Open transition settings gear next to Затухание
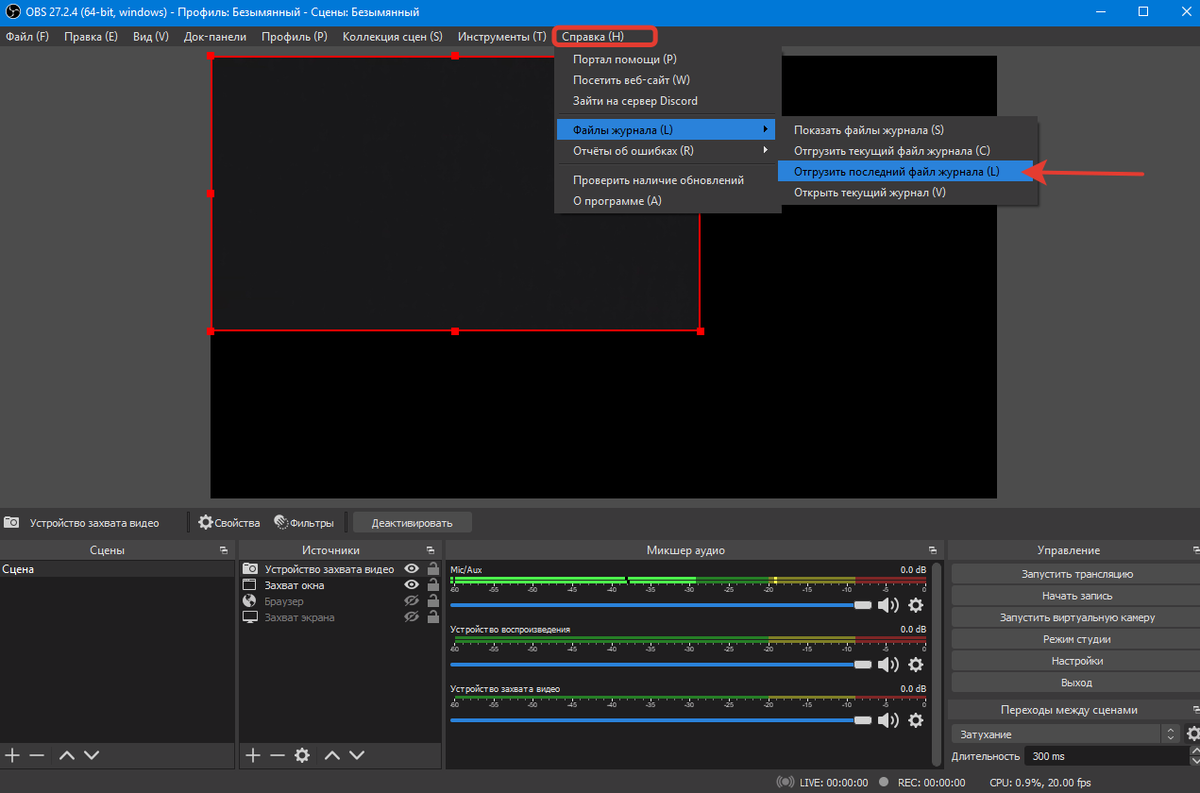Viewport: 1200px width, 793px height. click(1192, 733)
